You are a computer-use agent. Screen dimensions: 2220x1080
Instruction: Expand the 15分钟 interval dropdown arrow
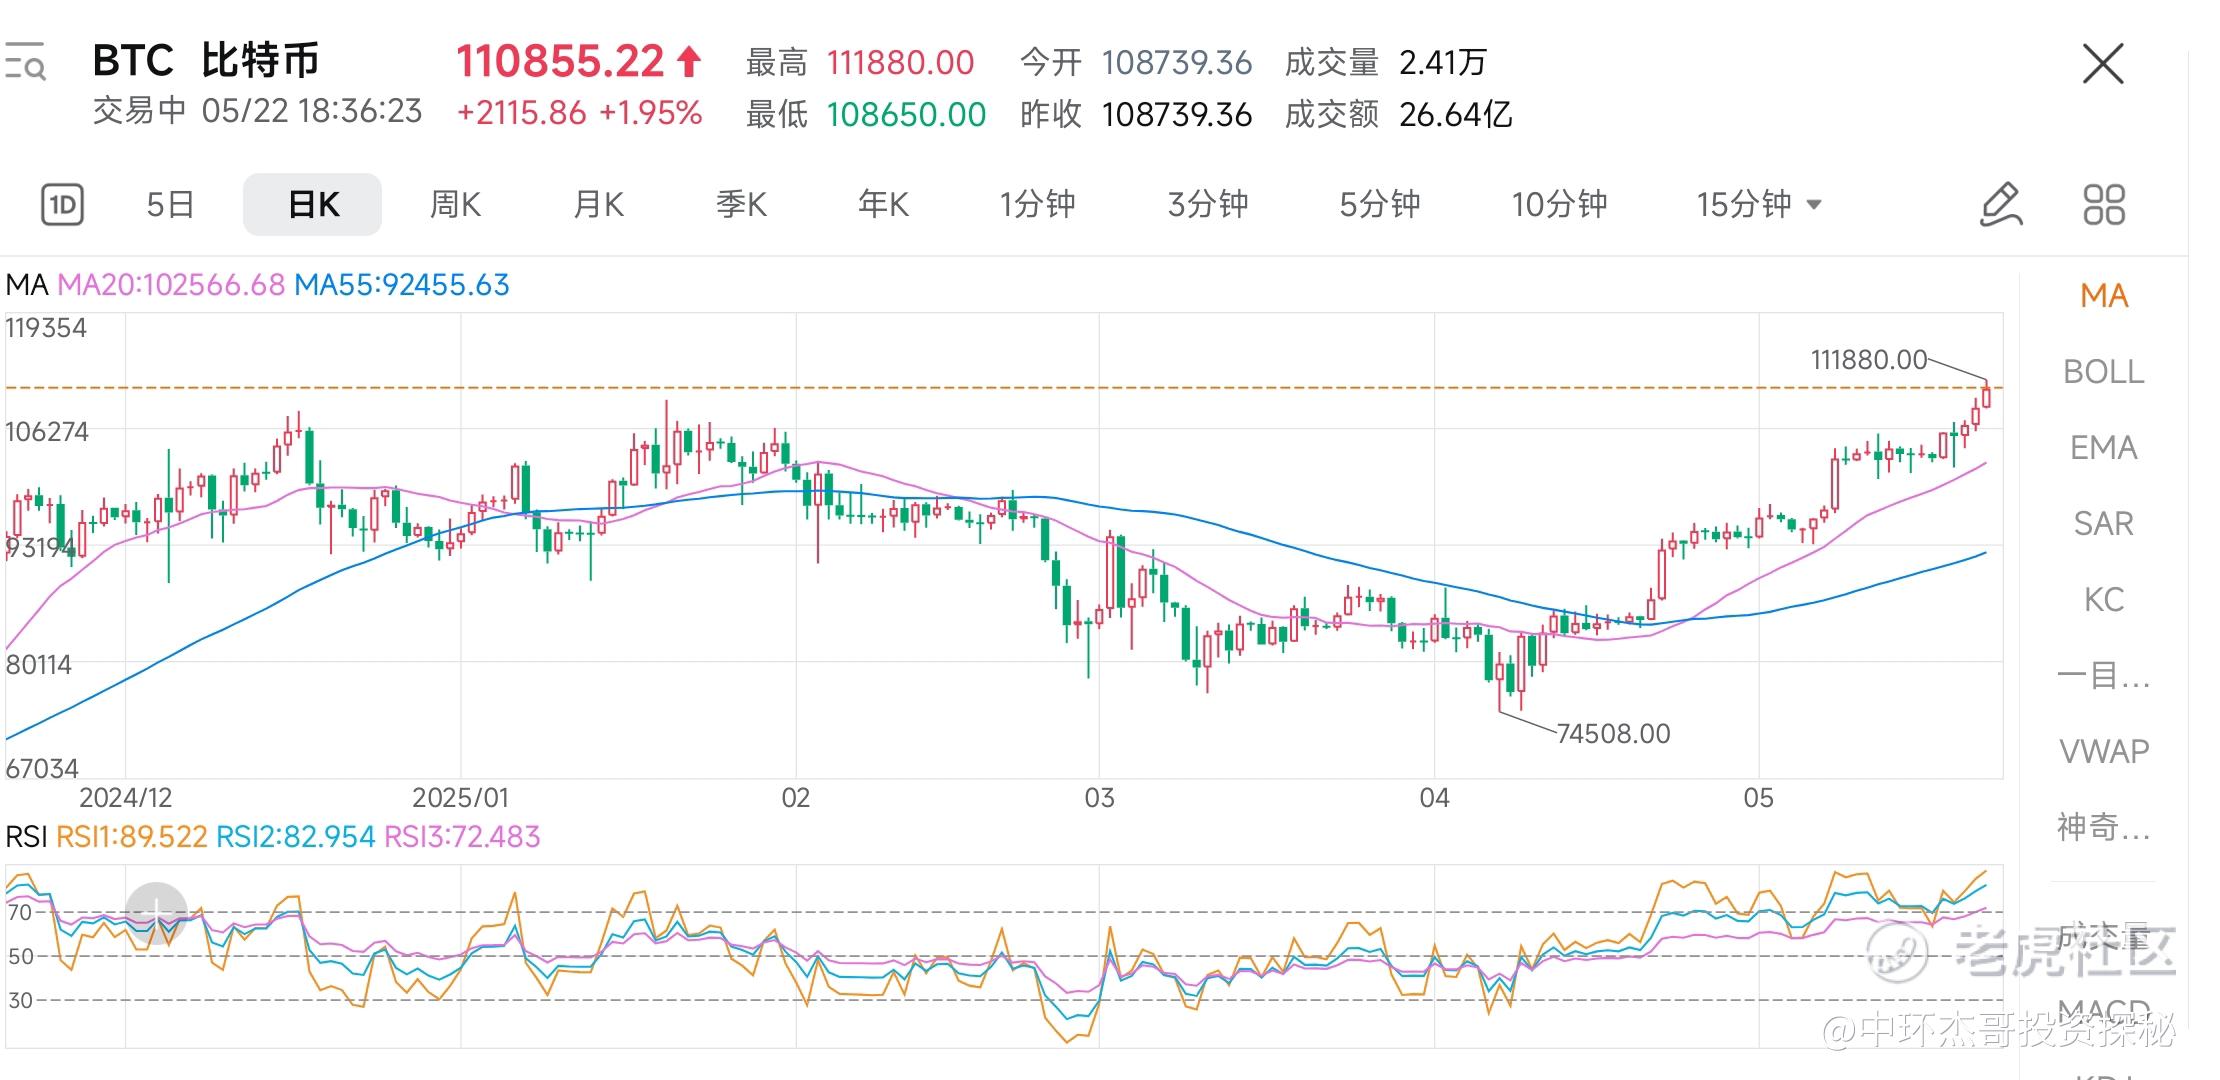[1814, 205]
